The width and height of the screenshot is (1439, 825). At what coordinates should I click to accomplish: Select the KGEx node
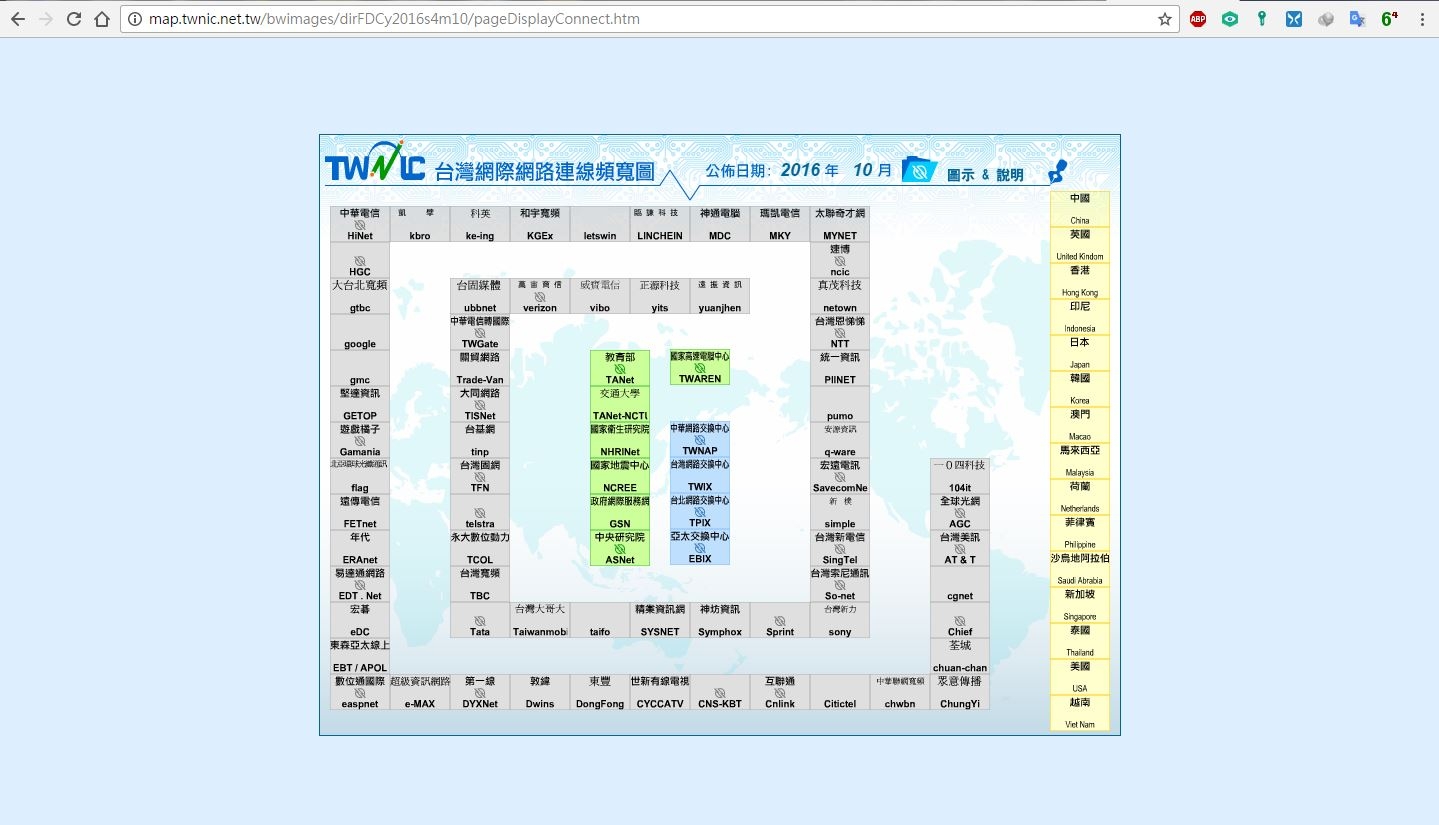coord(540,224)
